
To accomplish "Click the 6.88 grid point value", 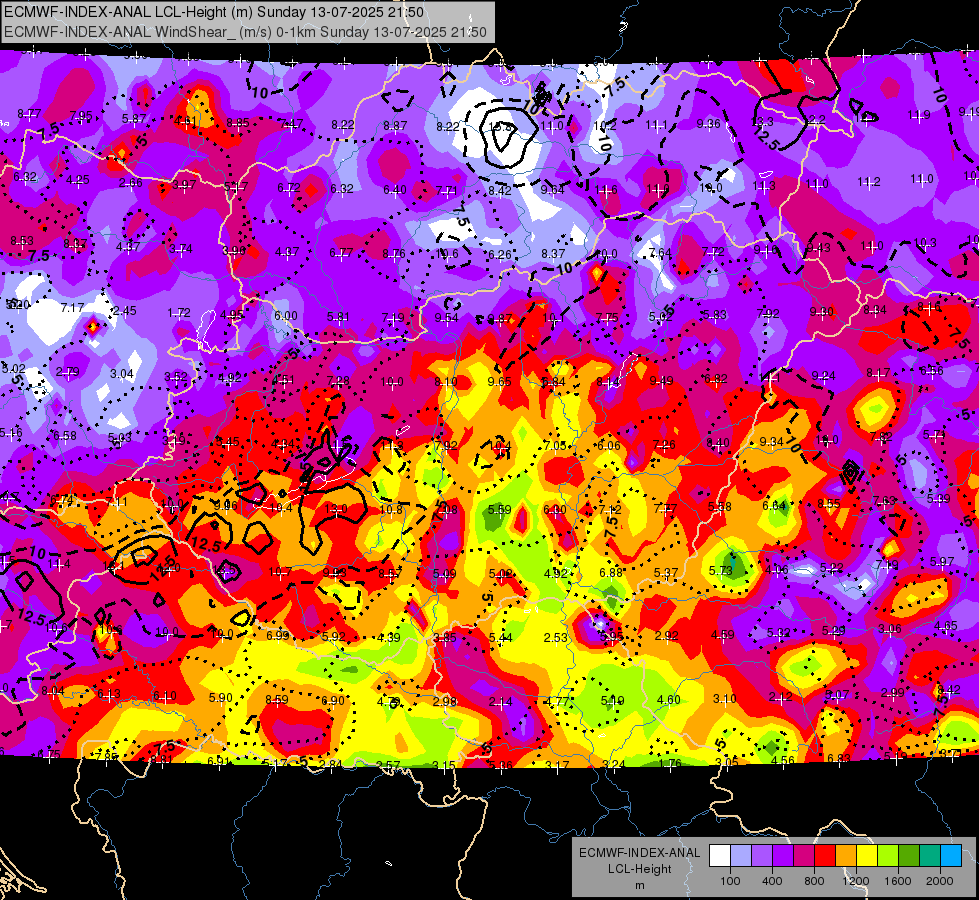I will click(611, 573).
